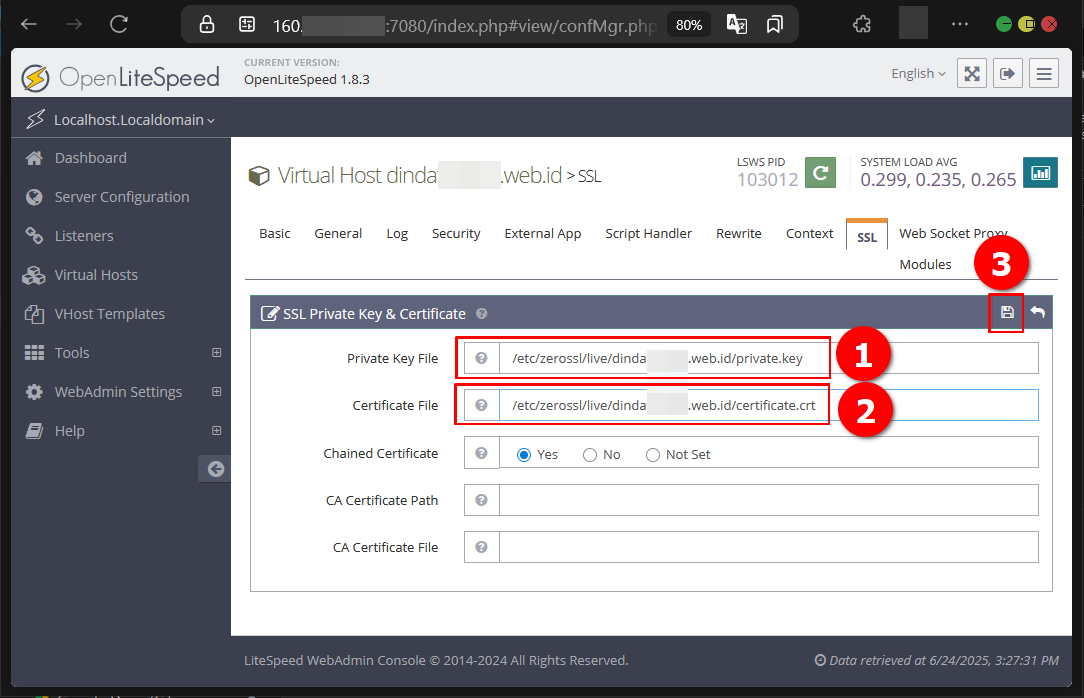Click help icon next to SSL Private Key title

(x=482, y=314)
